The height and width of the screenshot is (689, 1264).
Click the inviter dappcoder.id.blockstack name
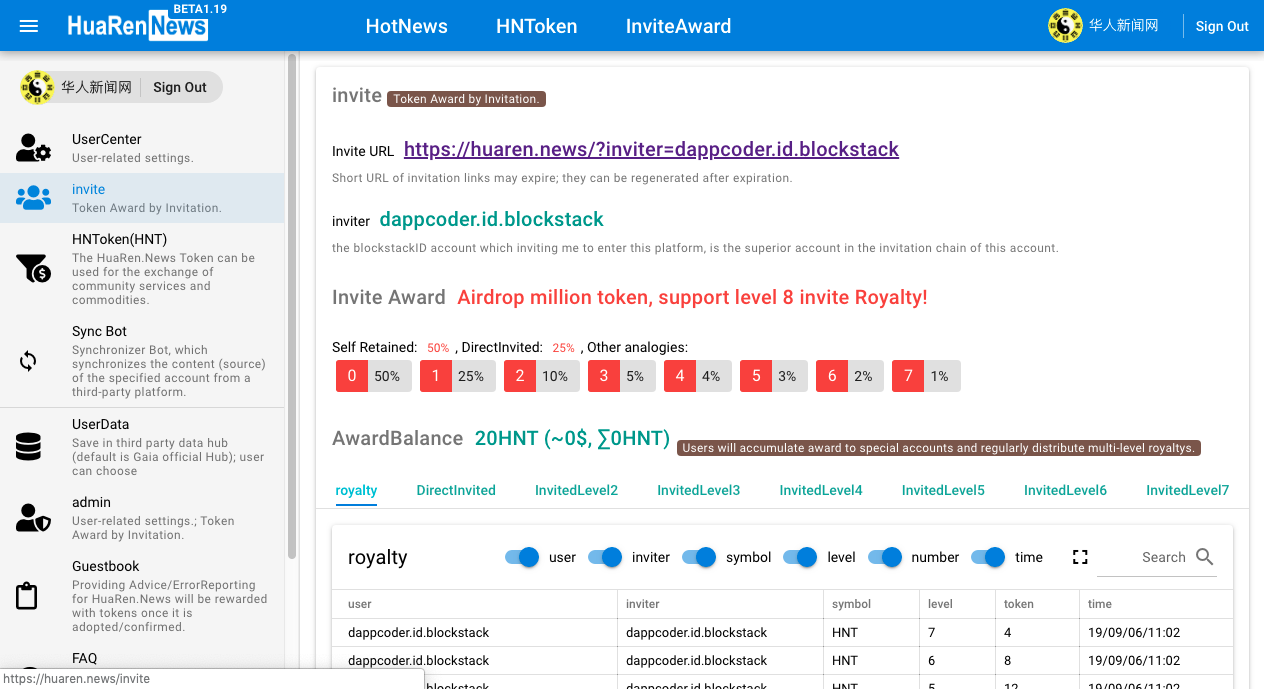point(492,219)
